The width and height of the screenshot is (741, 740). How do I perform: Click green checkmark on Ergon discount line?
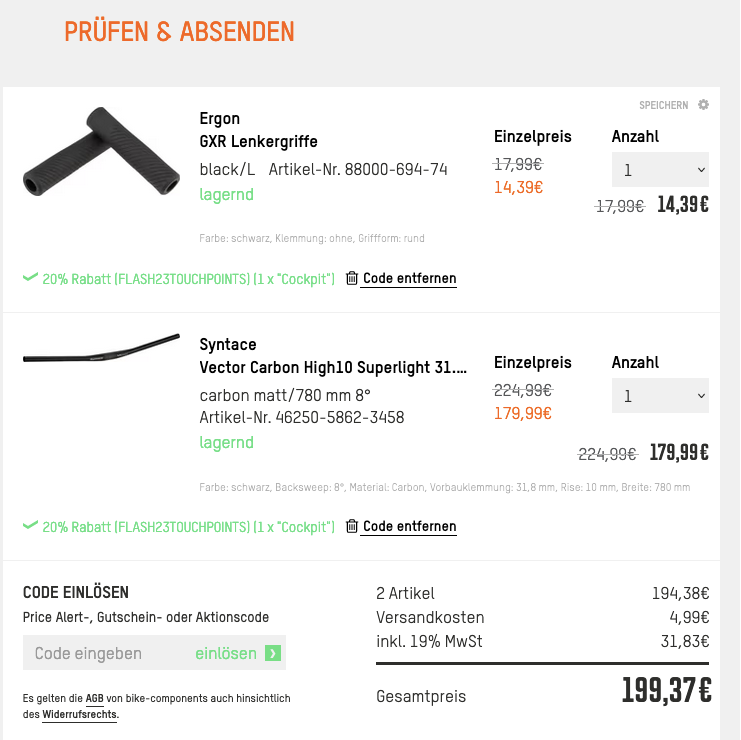(30, 278)
